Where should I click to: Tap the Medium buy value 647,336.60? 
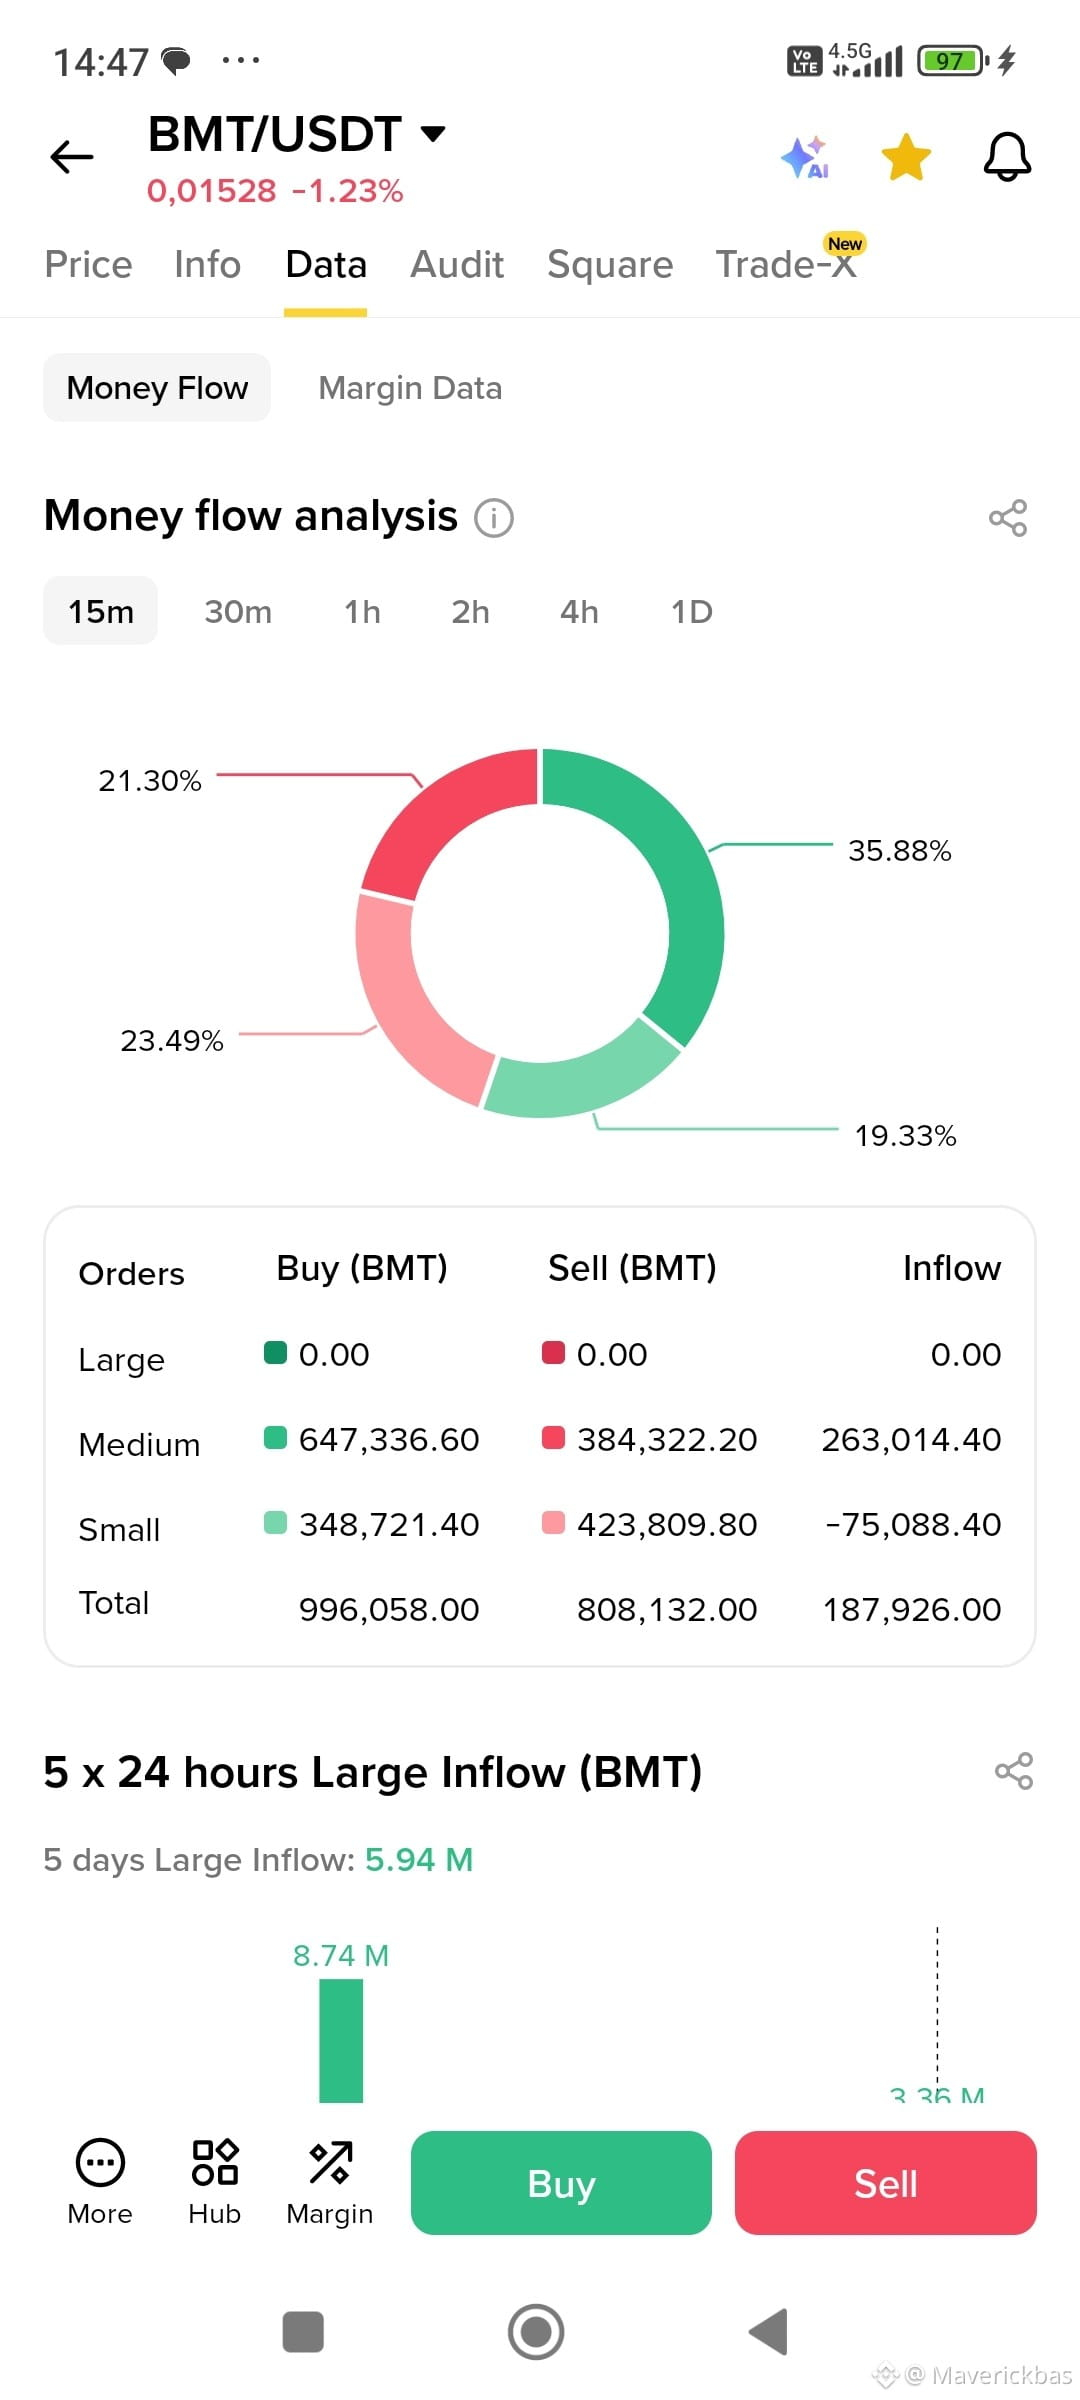[389, 1439]
